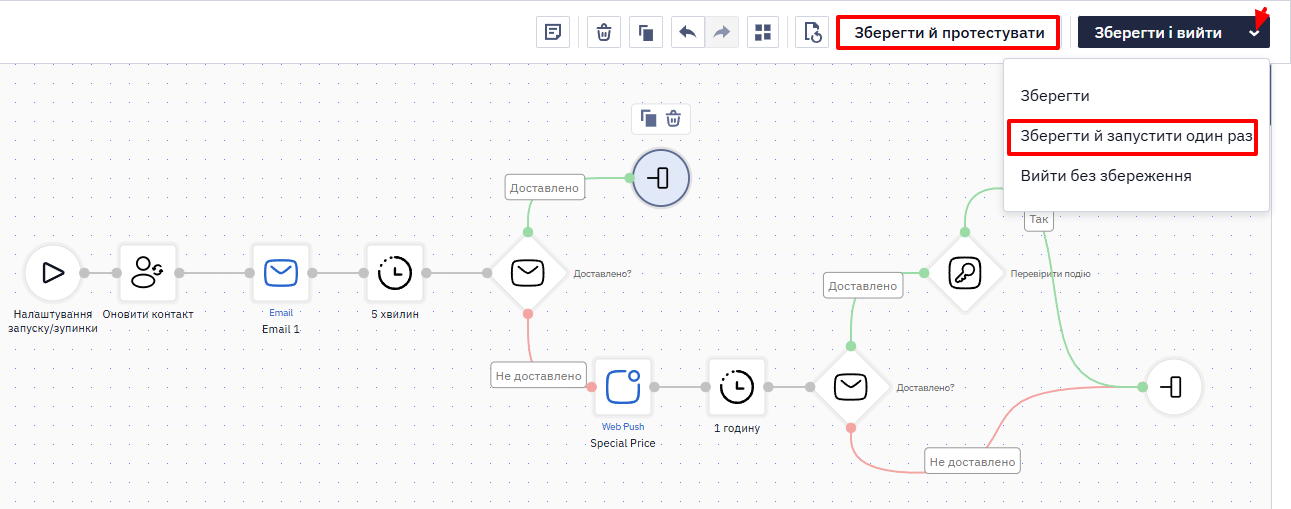Click the "Оновити контакт" caption text
The width and height of the screenshot is (1291, 509).
[x=148, y=314]
